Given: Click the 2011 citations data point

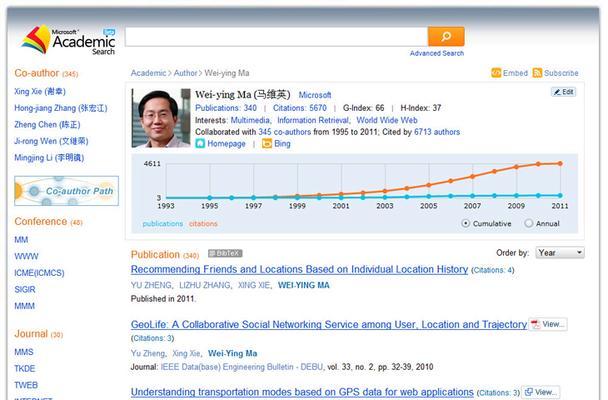Looking at the screenshot, I should [560, 164].
